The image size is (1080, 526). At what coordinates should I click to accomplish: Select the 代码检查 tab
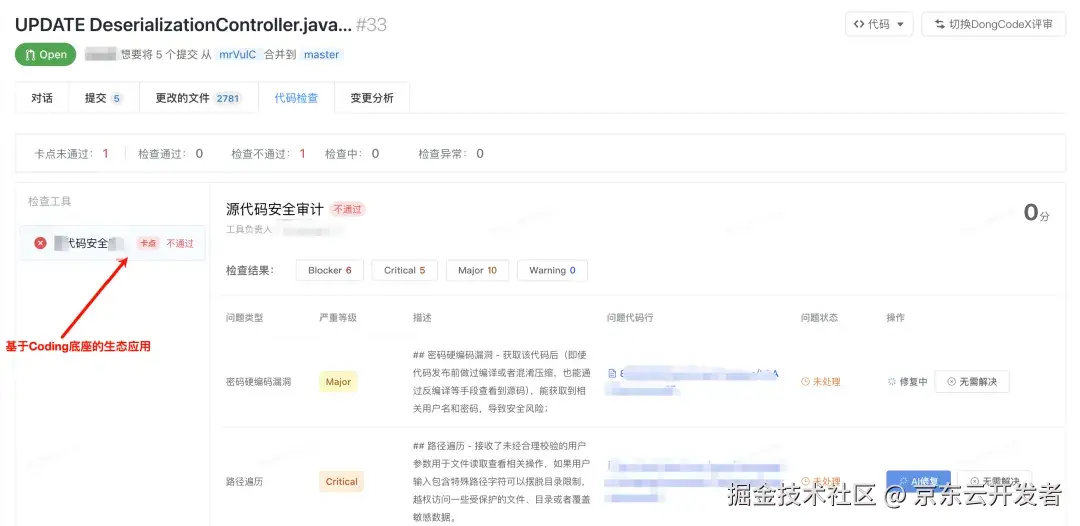tap(296, 98)
